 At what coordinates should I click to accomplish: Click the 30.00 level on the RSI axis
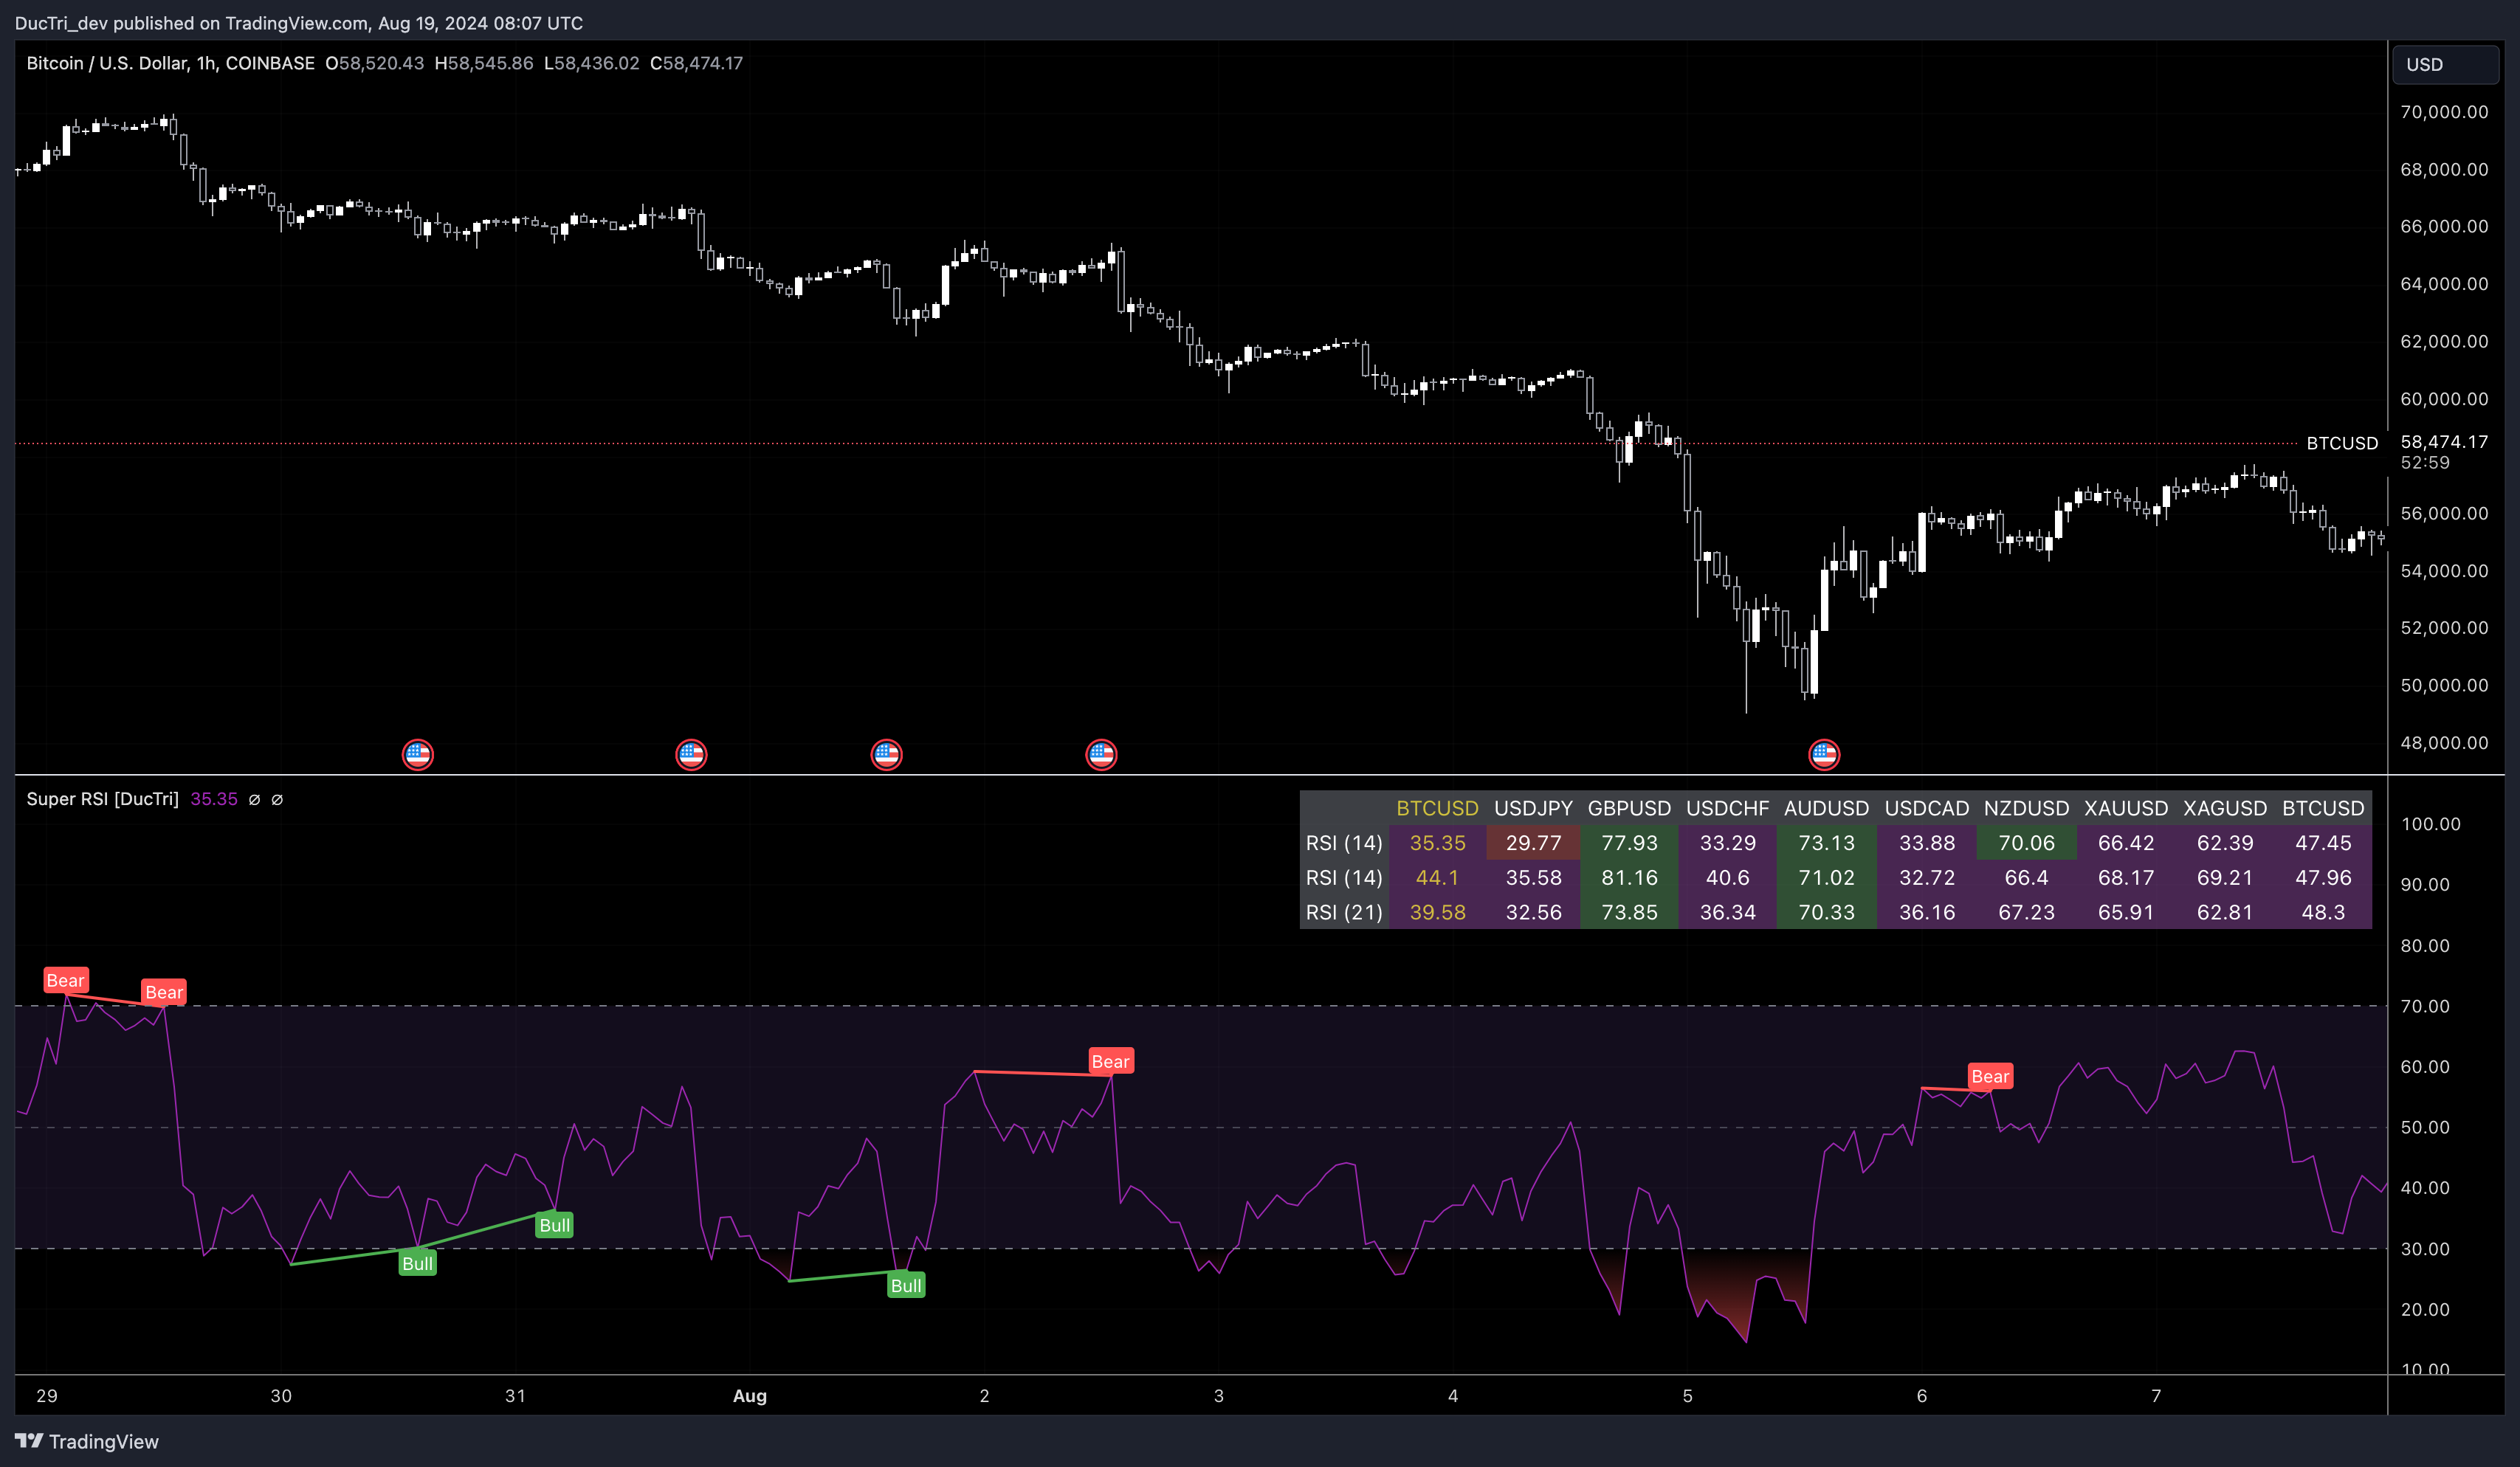click(2425, 1249)
